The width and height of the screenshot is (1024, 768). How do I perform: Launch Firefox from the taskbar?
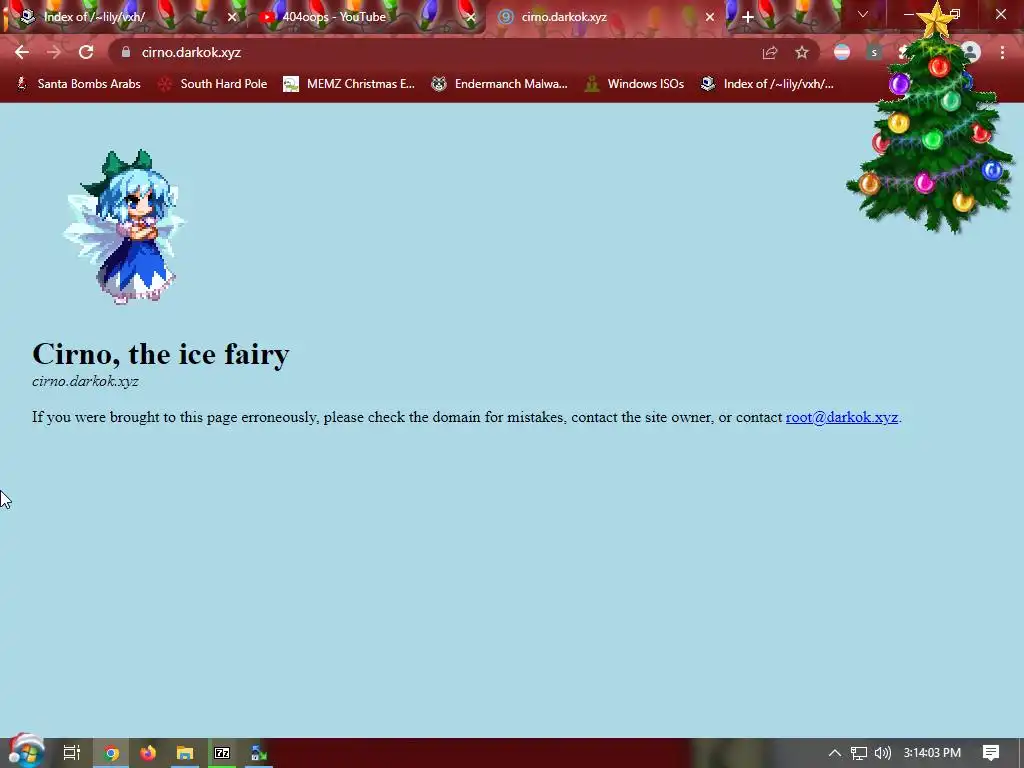[x=148, y=753]
